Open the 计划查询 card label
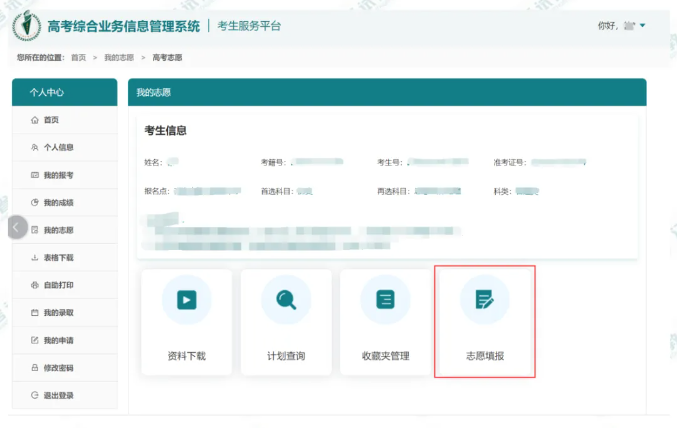Screen dimensions: 681x428 click(x=286, y=356)
